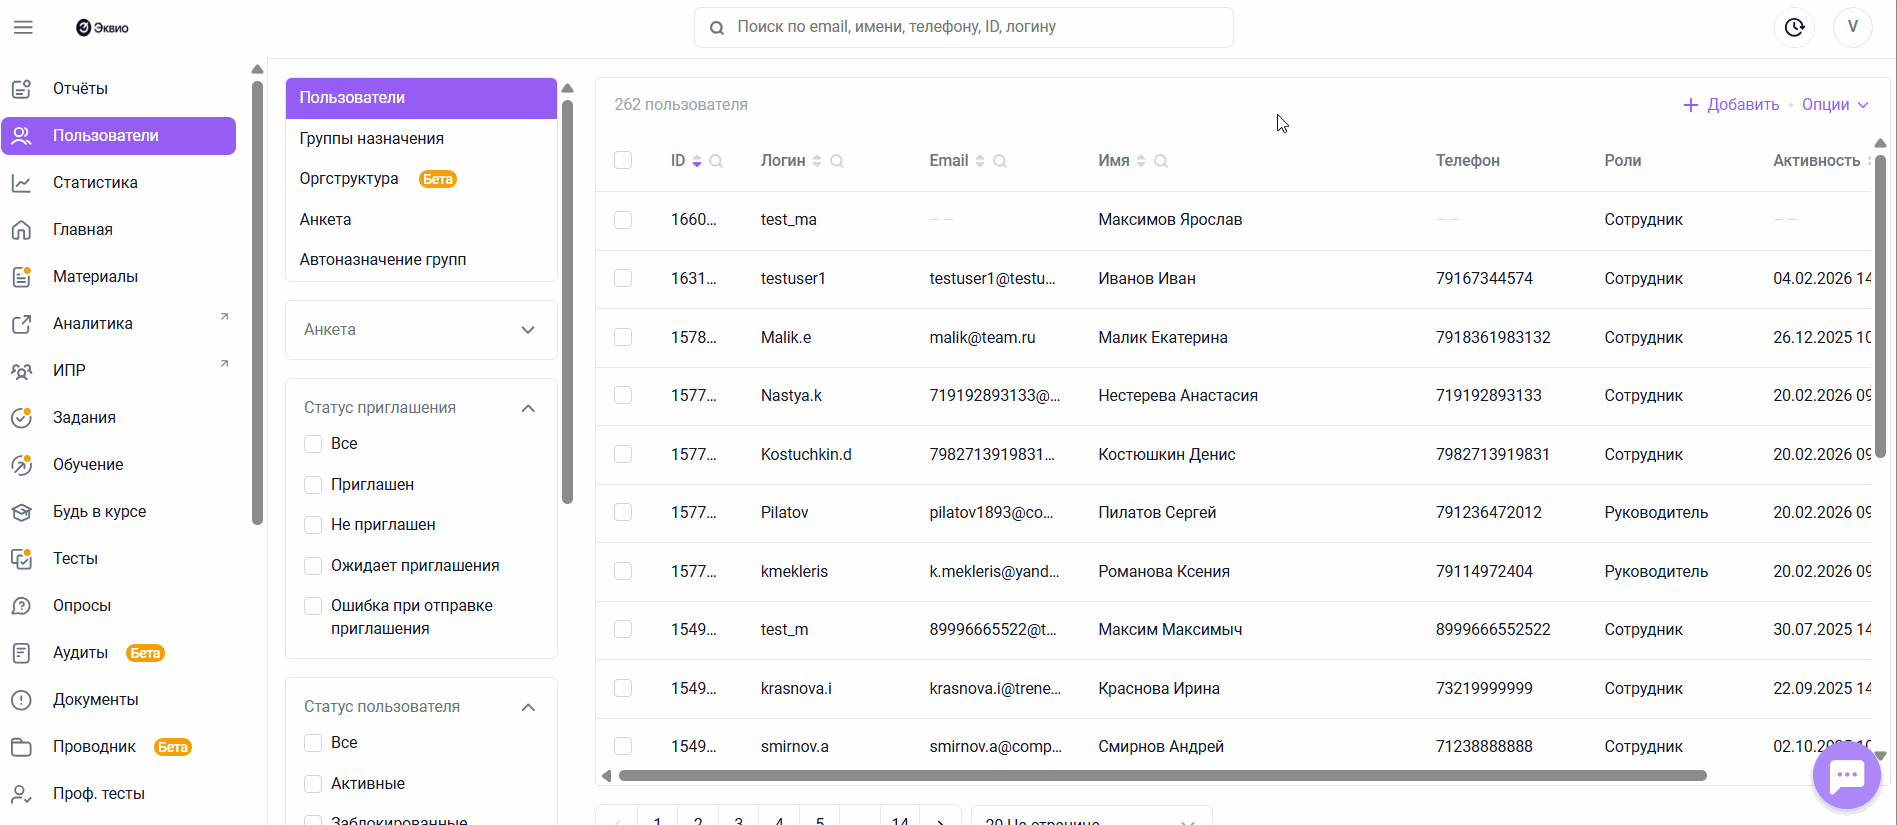This screenshot has width=1897, height=825.
Task: Click the Статистика chart icon in sidebar
Action: pyautogui.click(x=21, y=183)
